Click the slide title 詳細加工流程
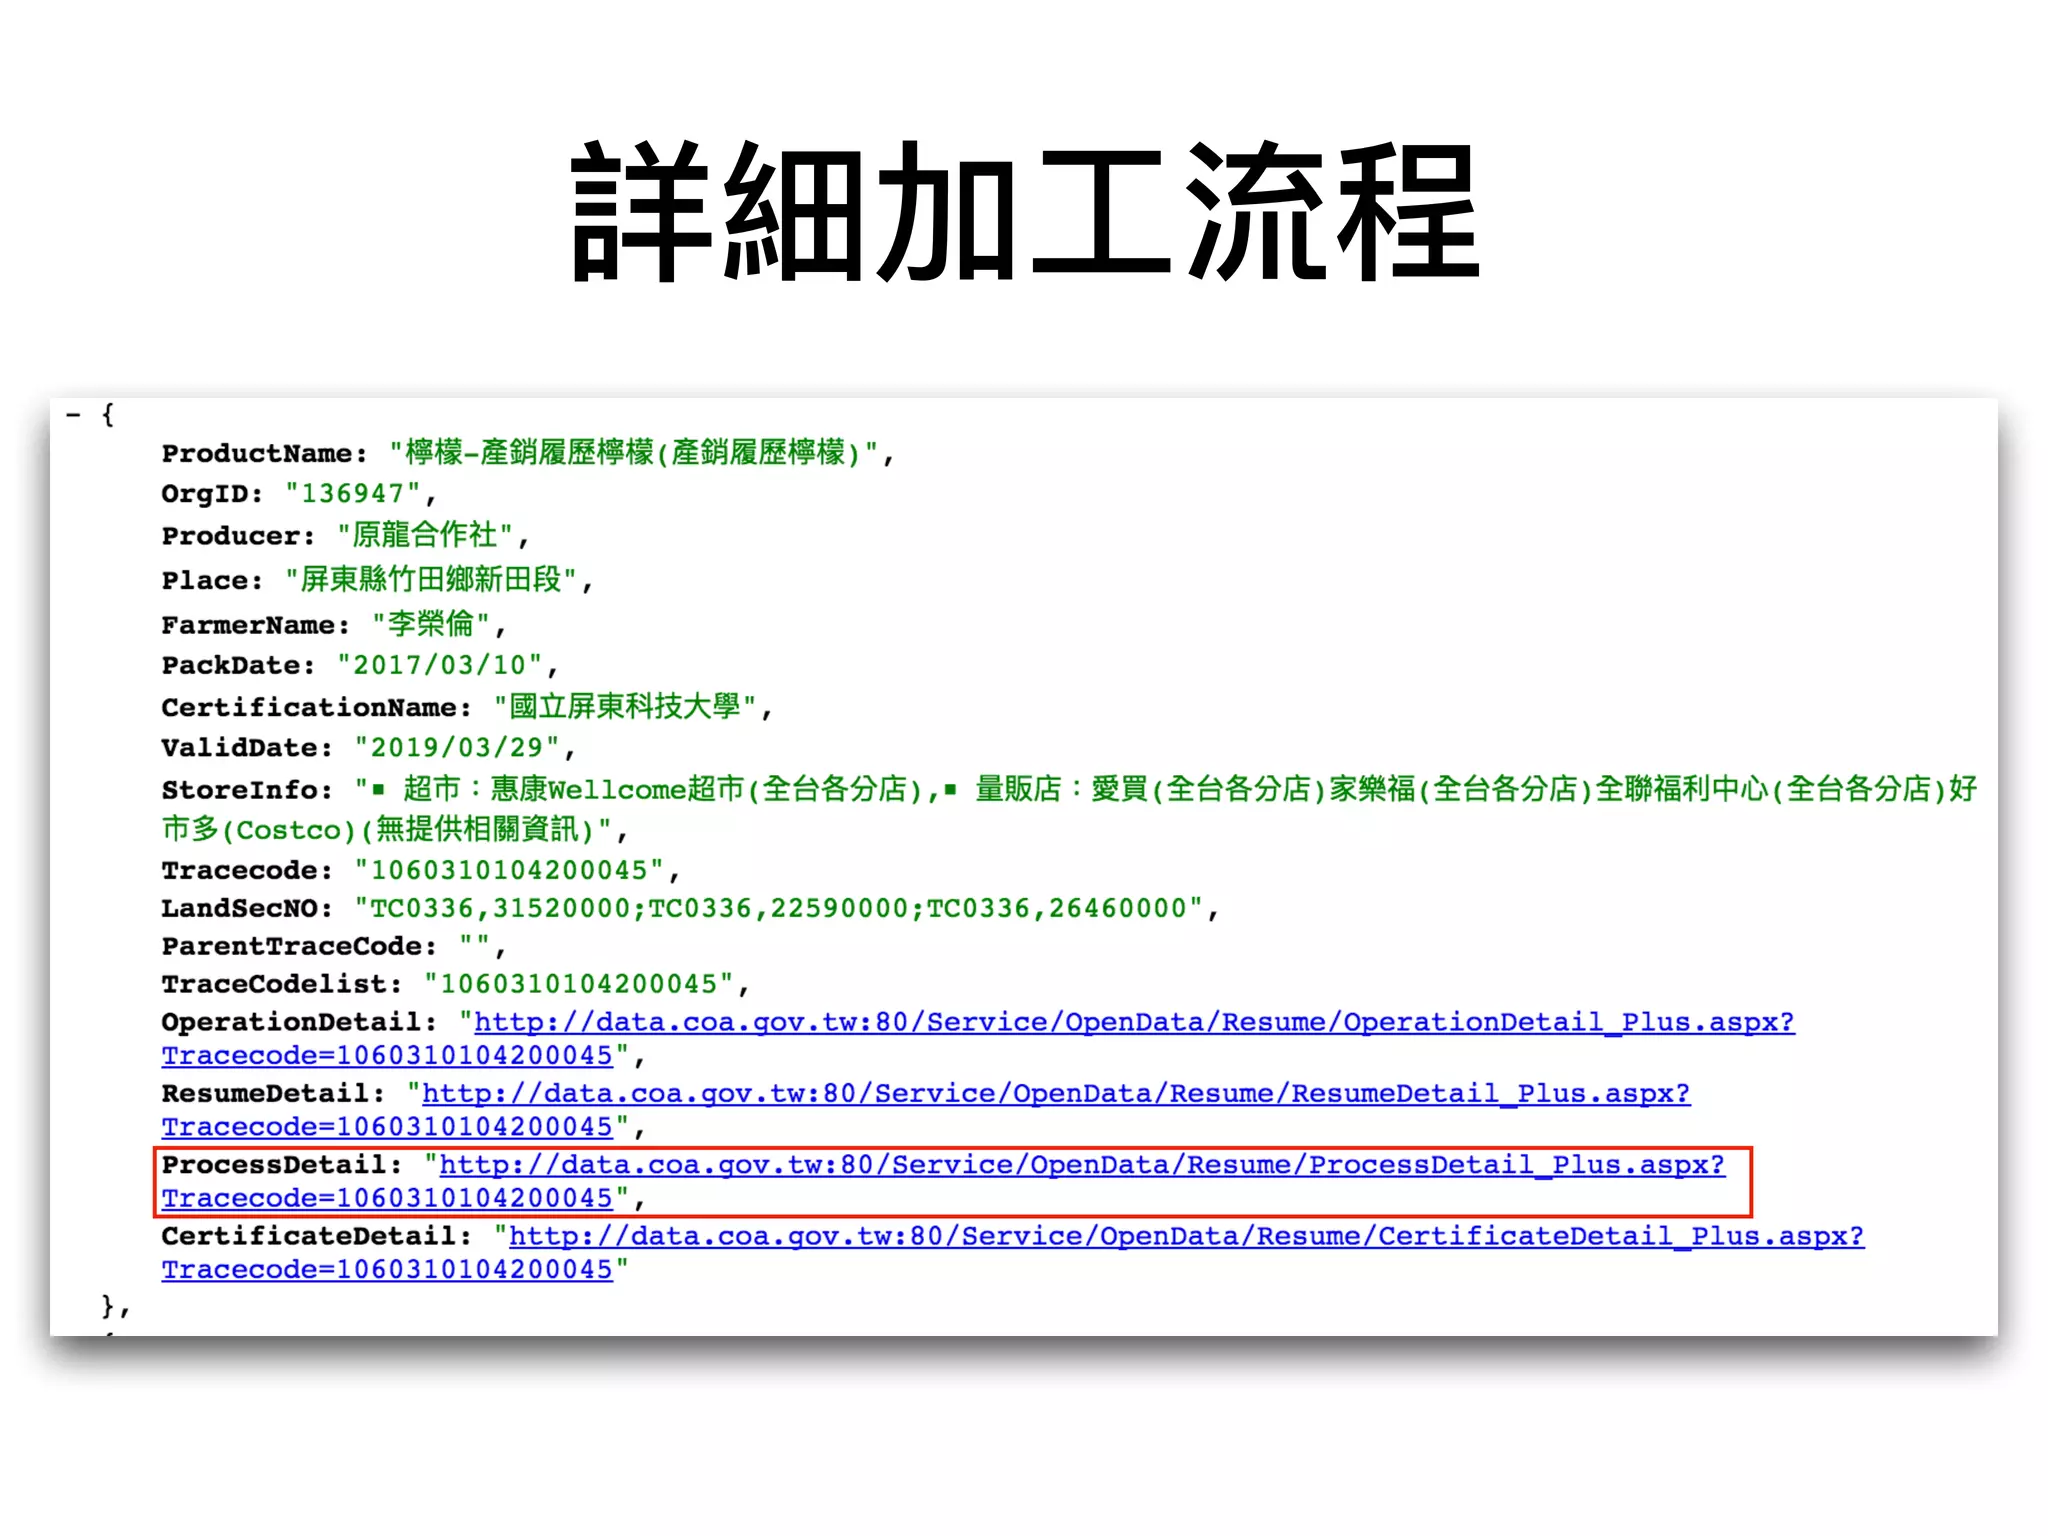Screen dimensions: 2048x1536 pos(1024,212)
